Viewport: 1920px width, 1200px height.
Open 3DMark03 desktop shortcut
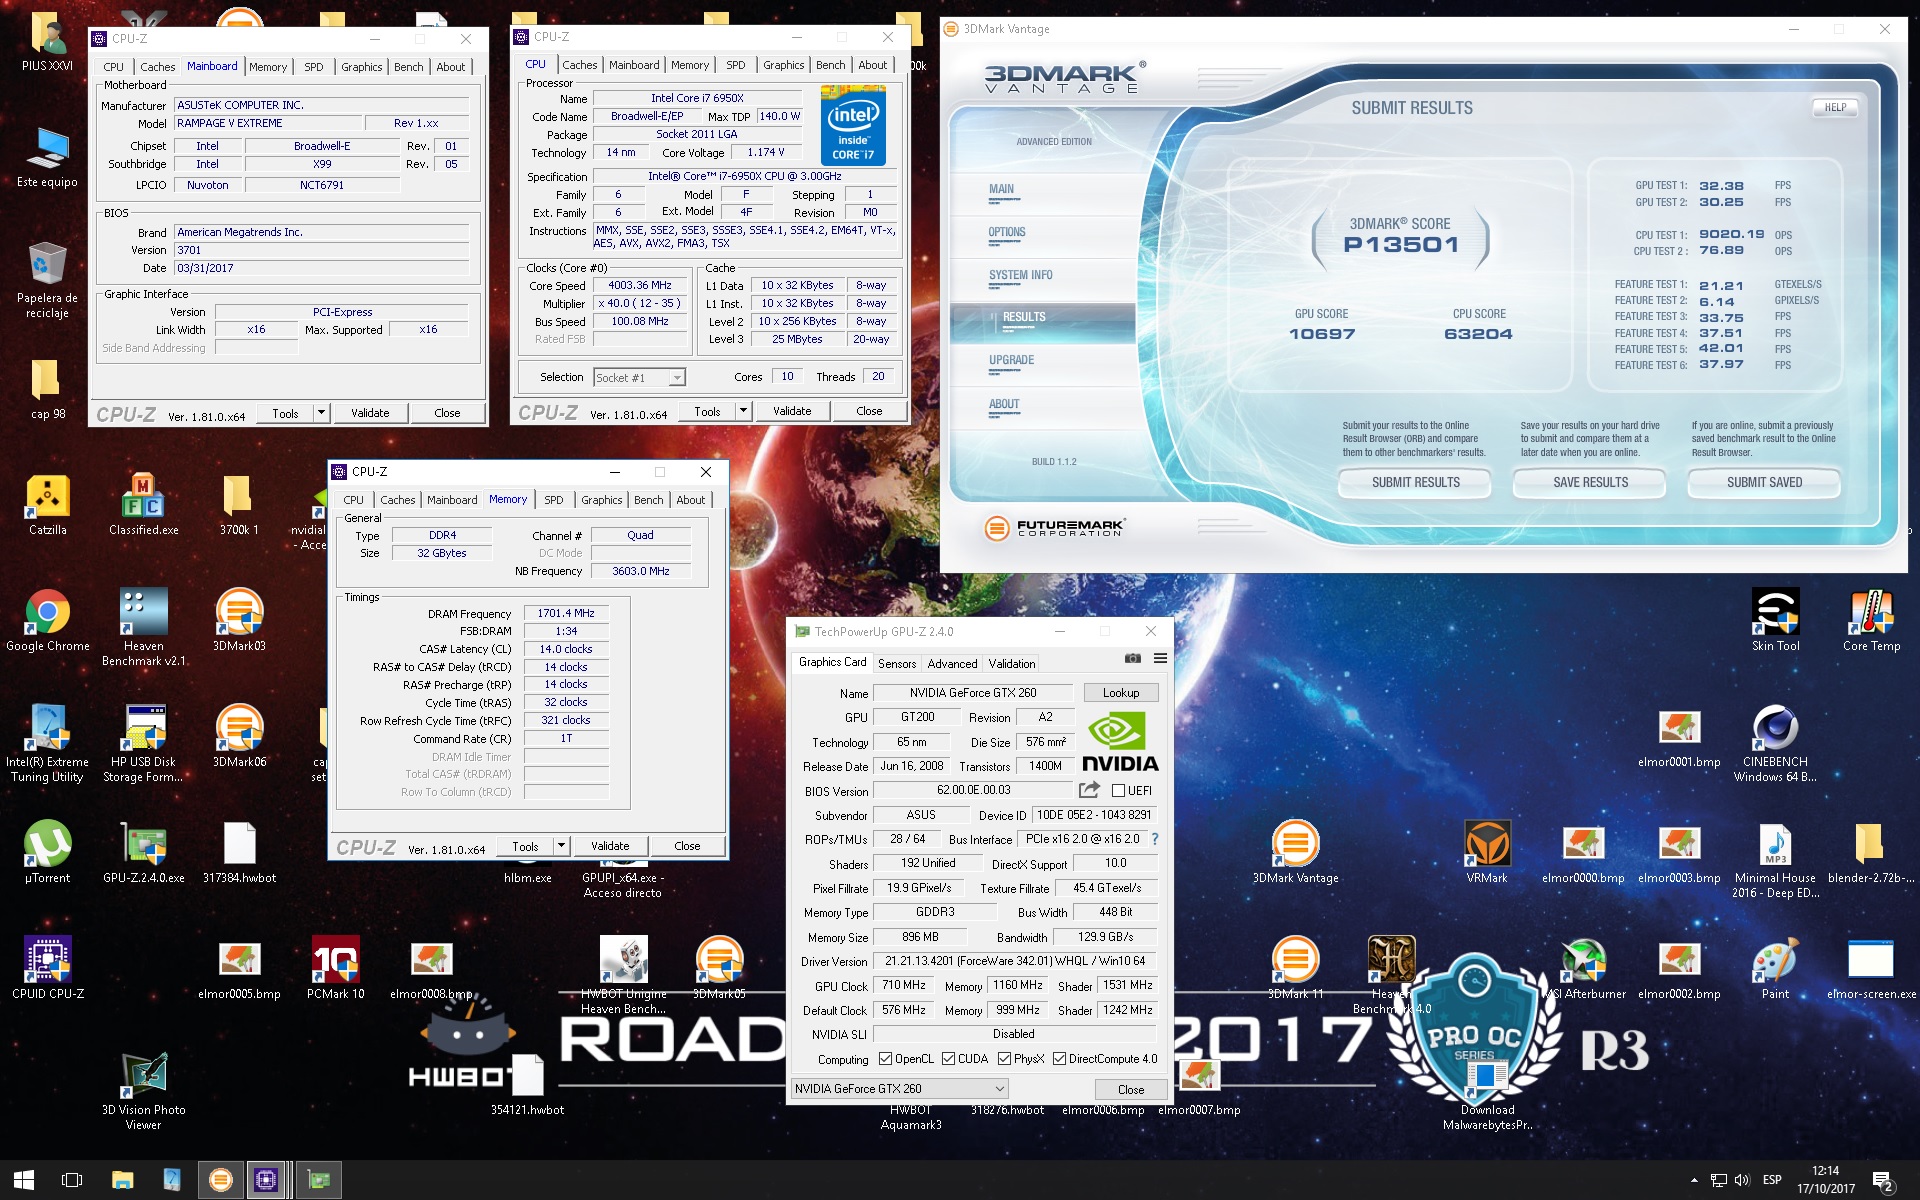click(x=239, y=621)
